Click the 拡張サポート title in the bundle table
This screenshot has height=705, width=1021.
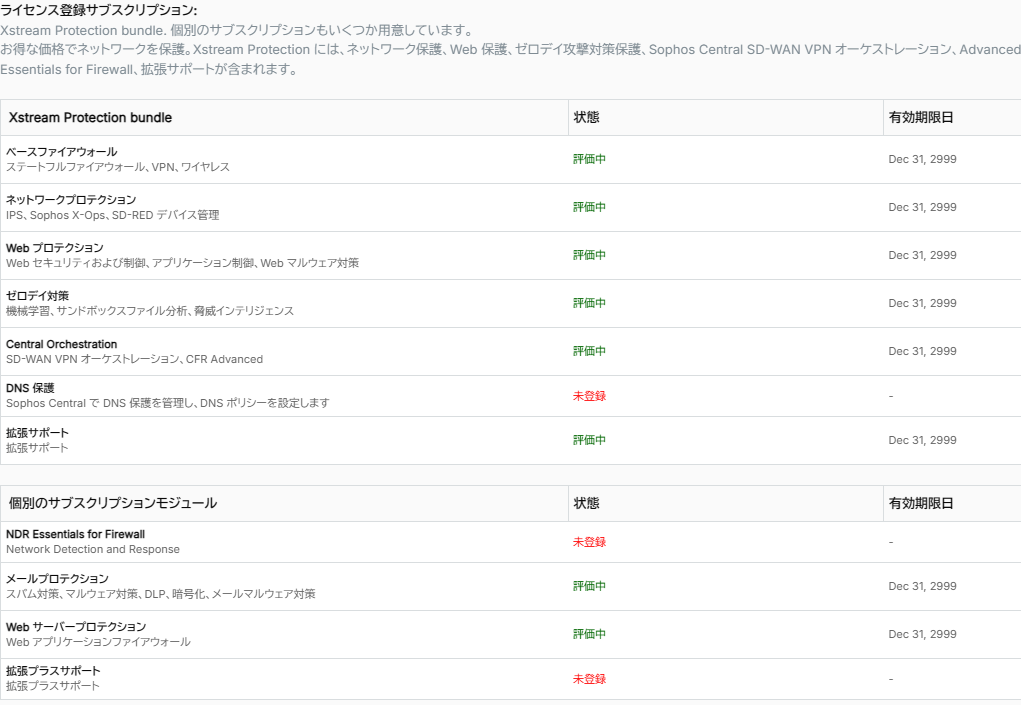tap(37, 433)
